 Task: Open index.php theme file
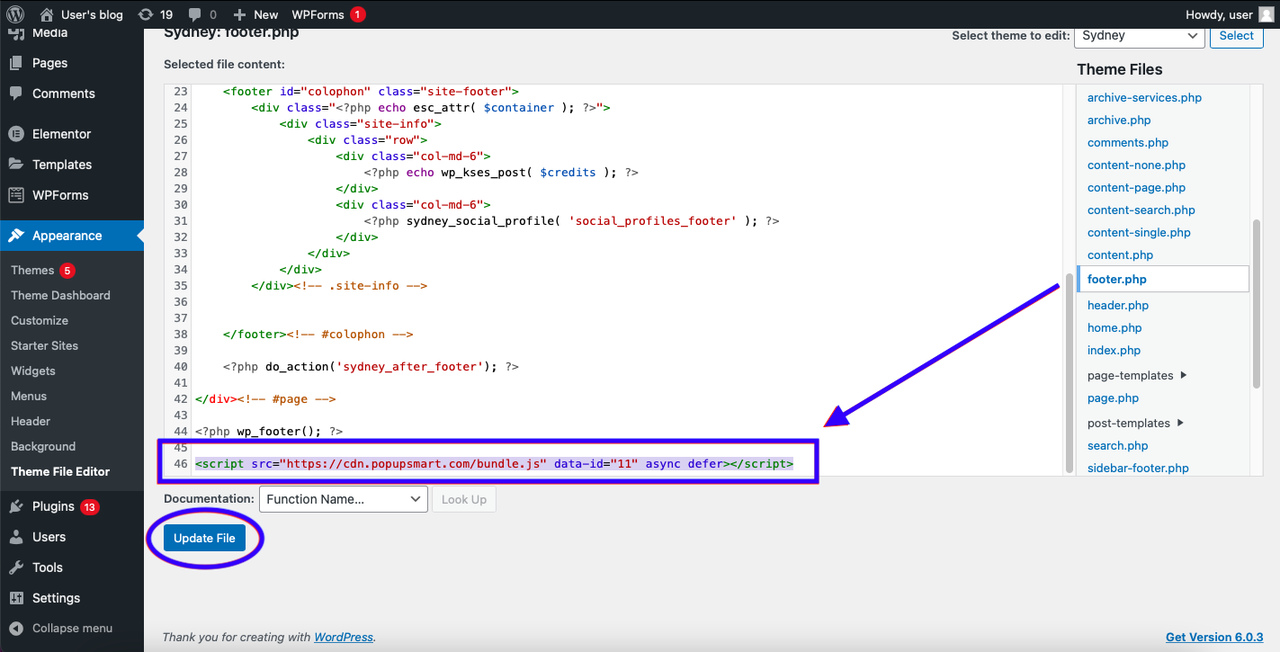coord(1114,350)
